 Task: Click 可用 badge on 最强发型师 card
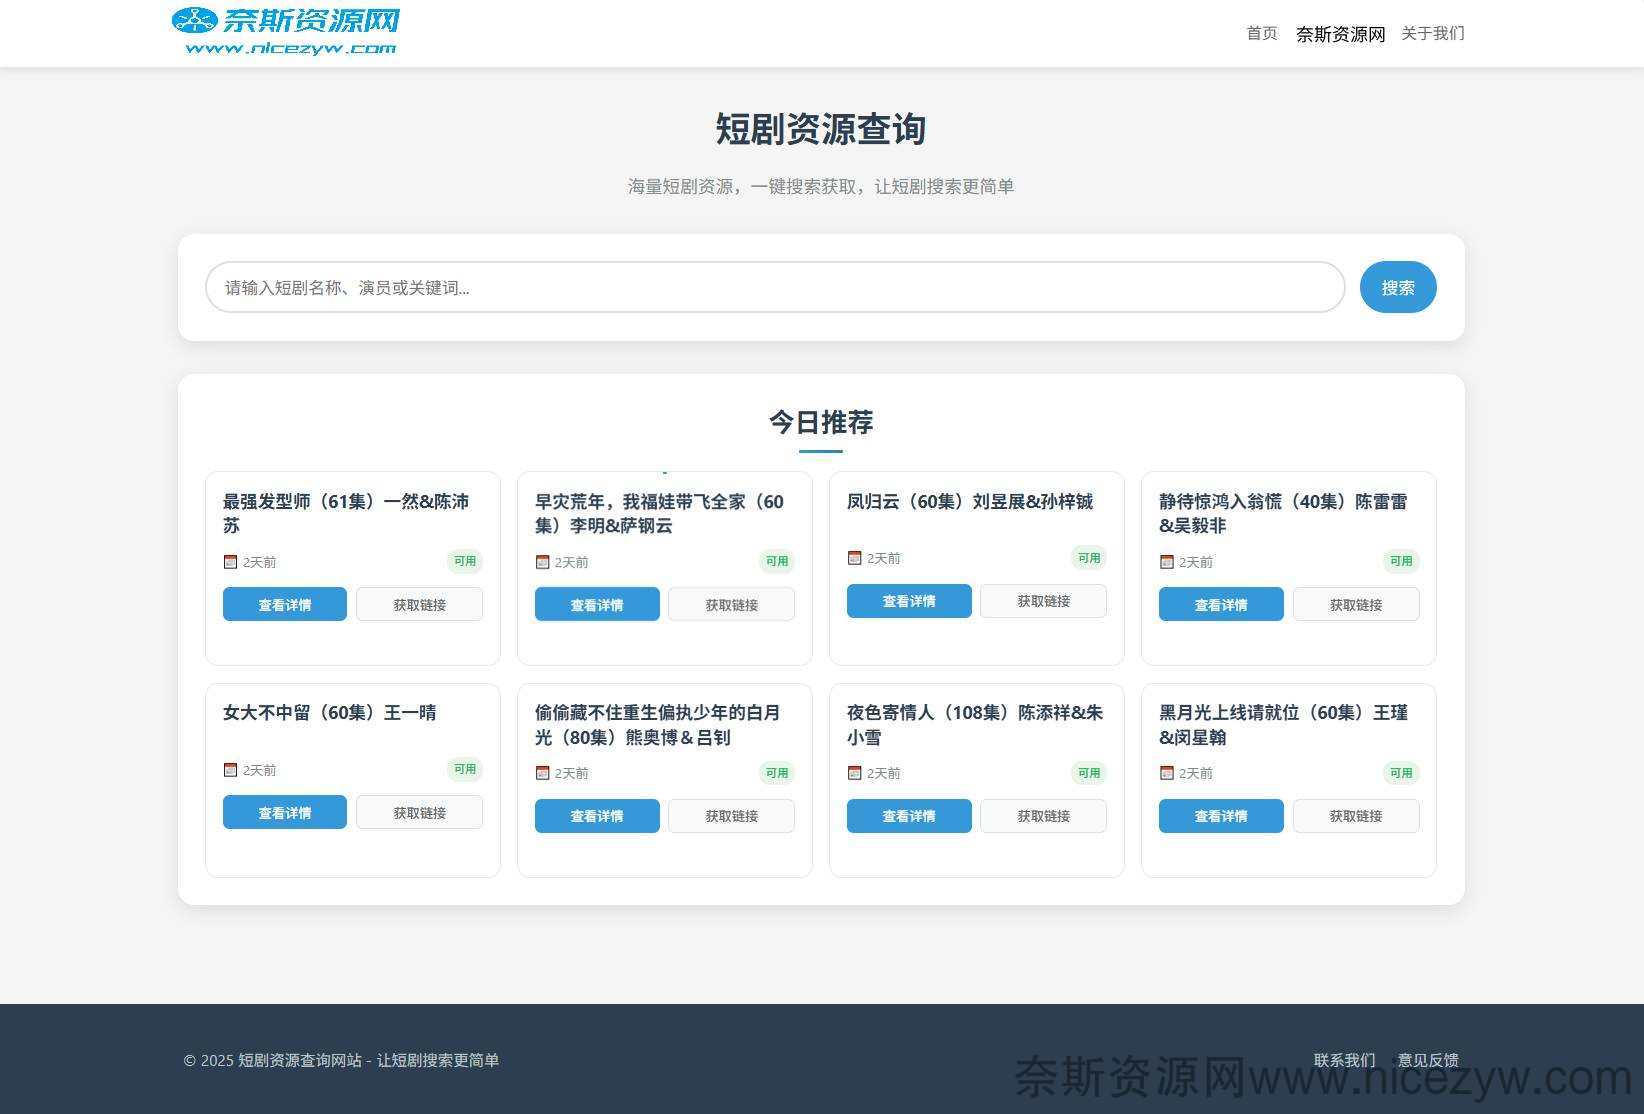pyautogui.click(x=465, y=561)
